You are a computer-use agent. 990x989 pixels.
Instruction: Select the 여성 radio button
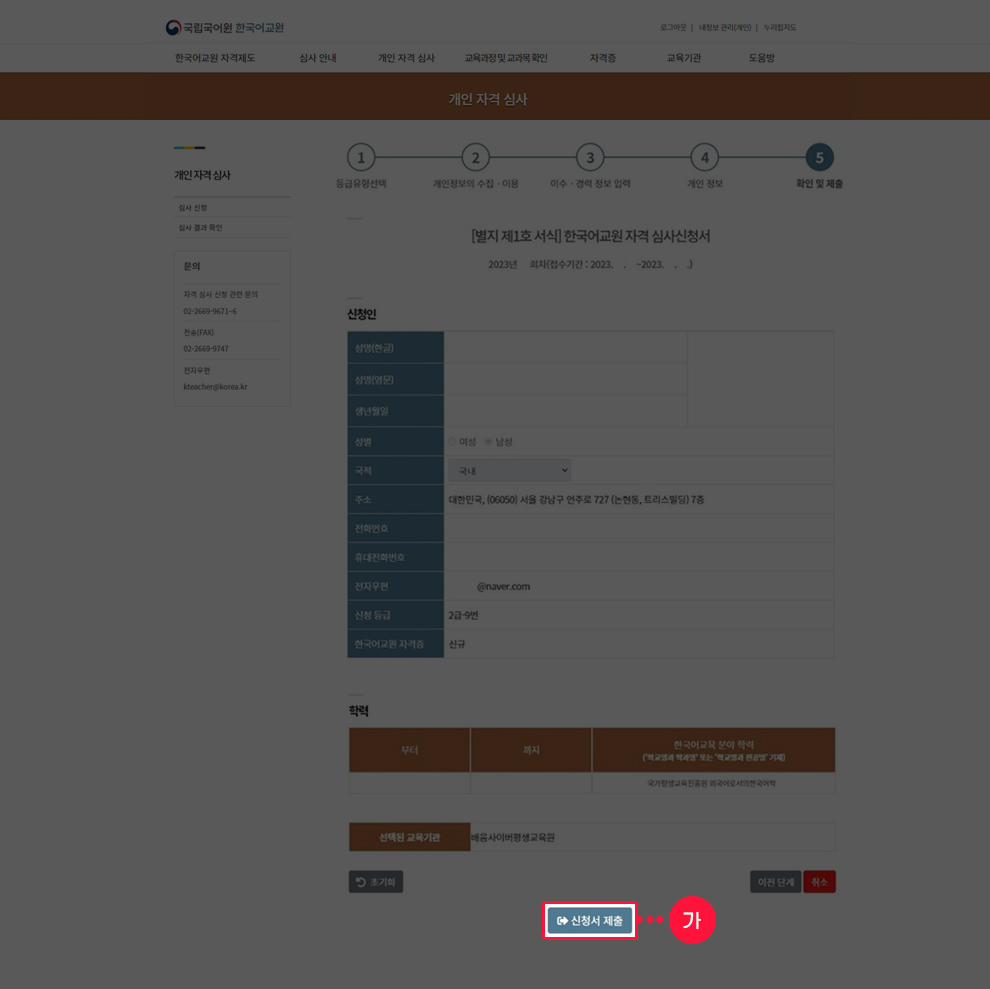pos(452,441)
